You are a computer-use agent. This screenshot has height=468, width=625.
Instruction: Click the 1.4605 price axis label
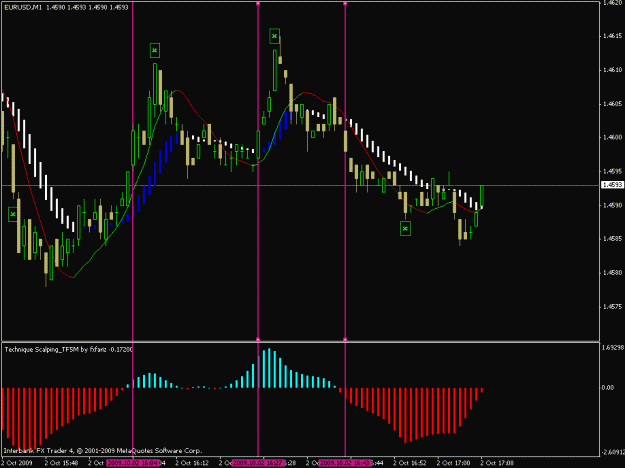(x=612, y=104)
